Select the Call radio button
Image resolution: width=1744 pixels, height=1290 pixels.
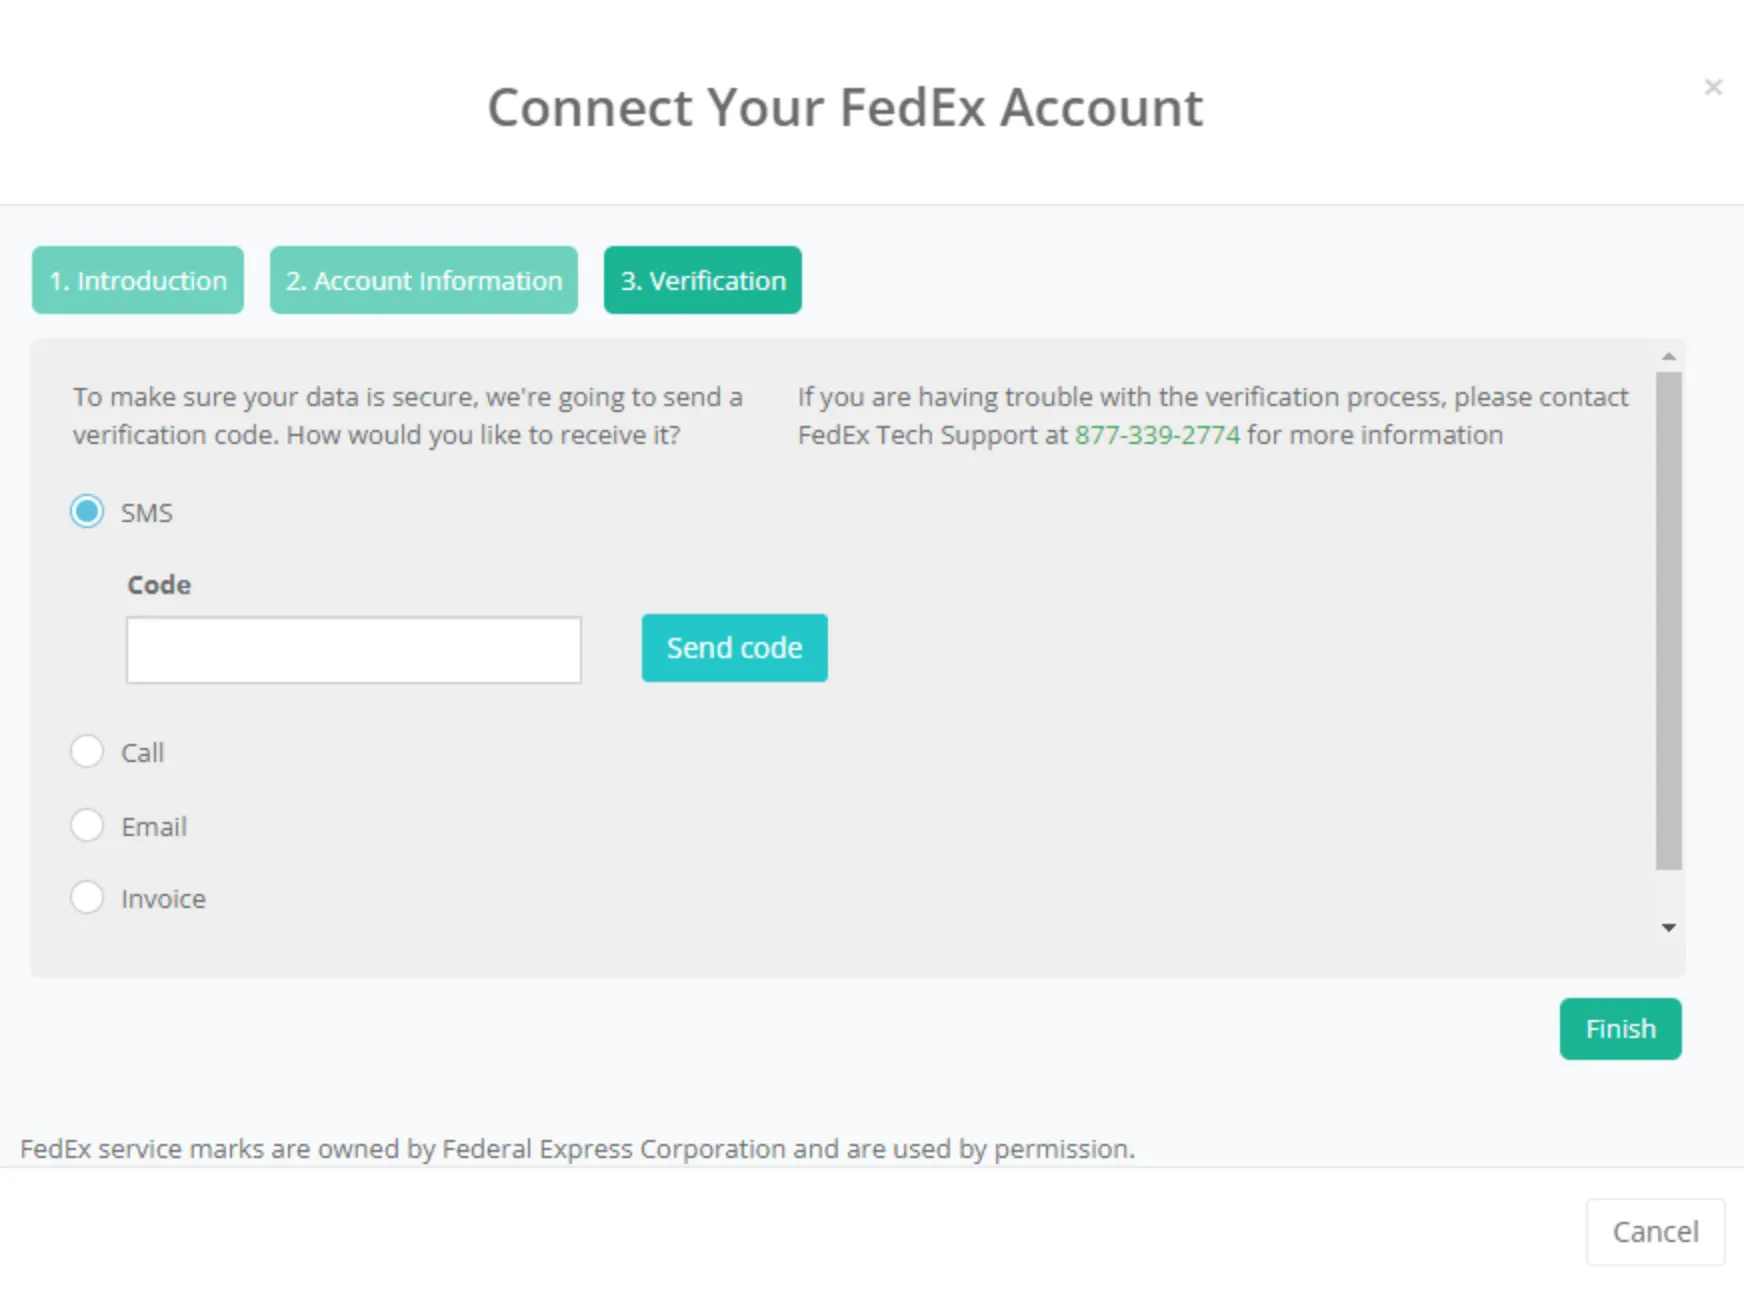point(87,751)
